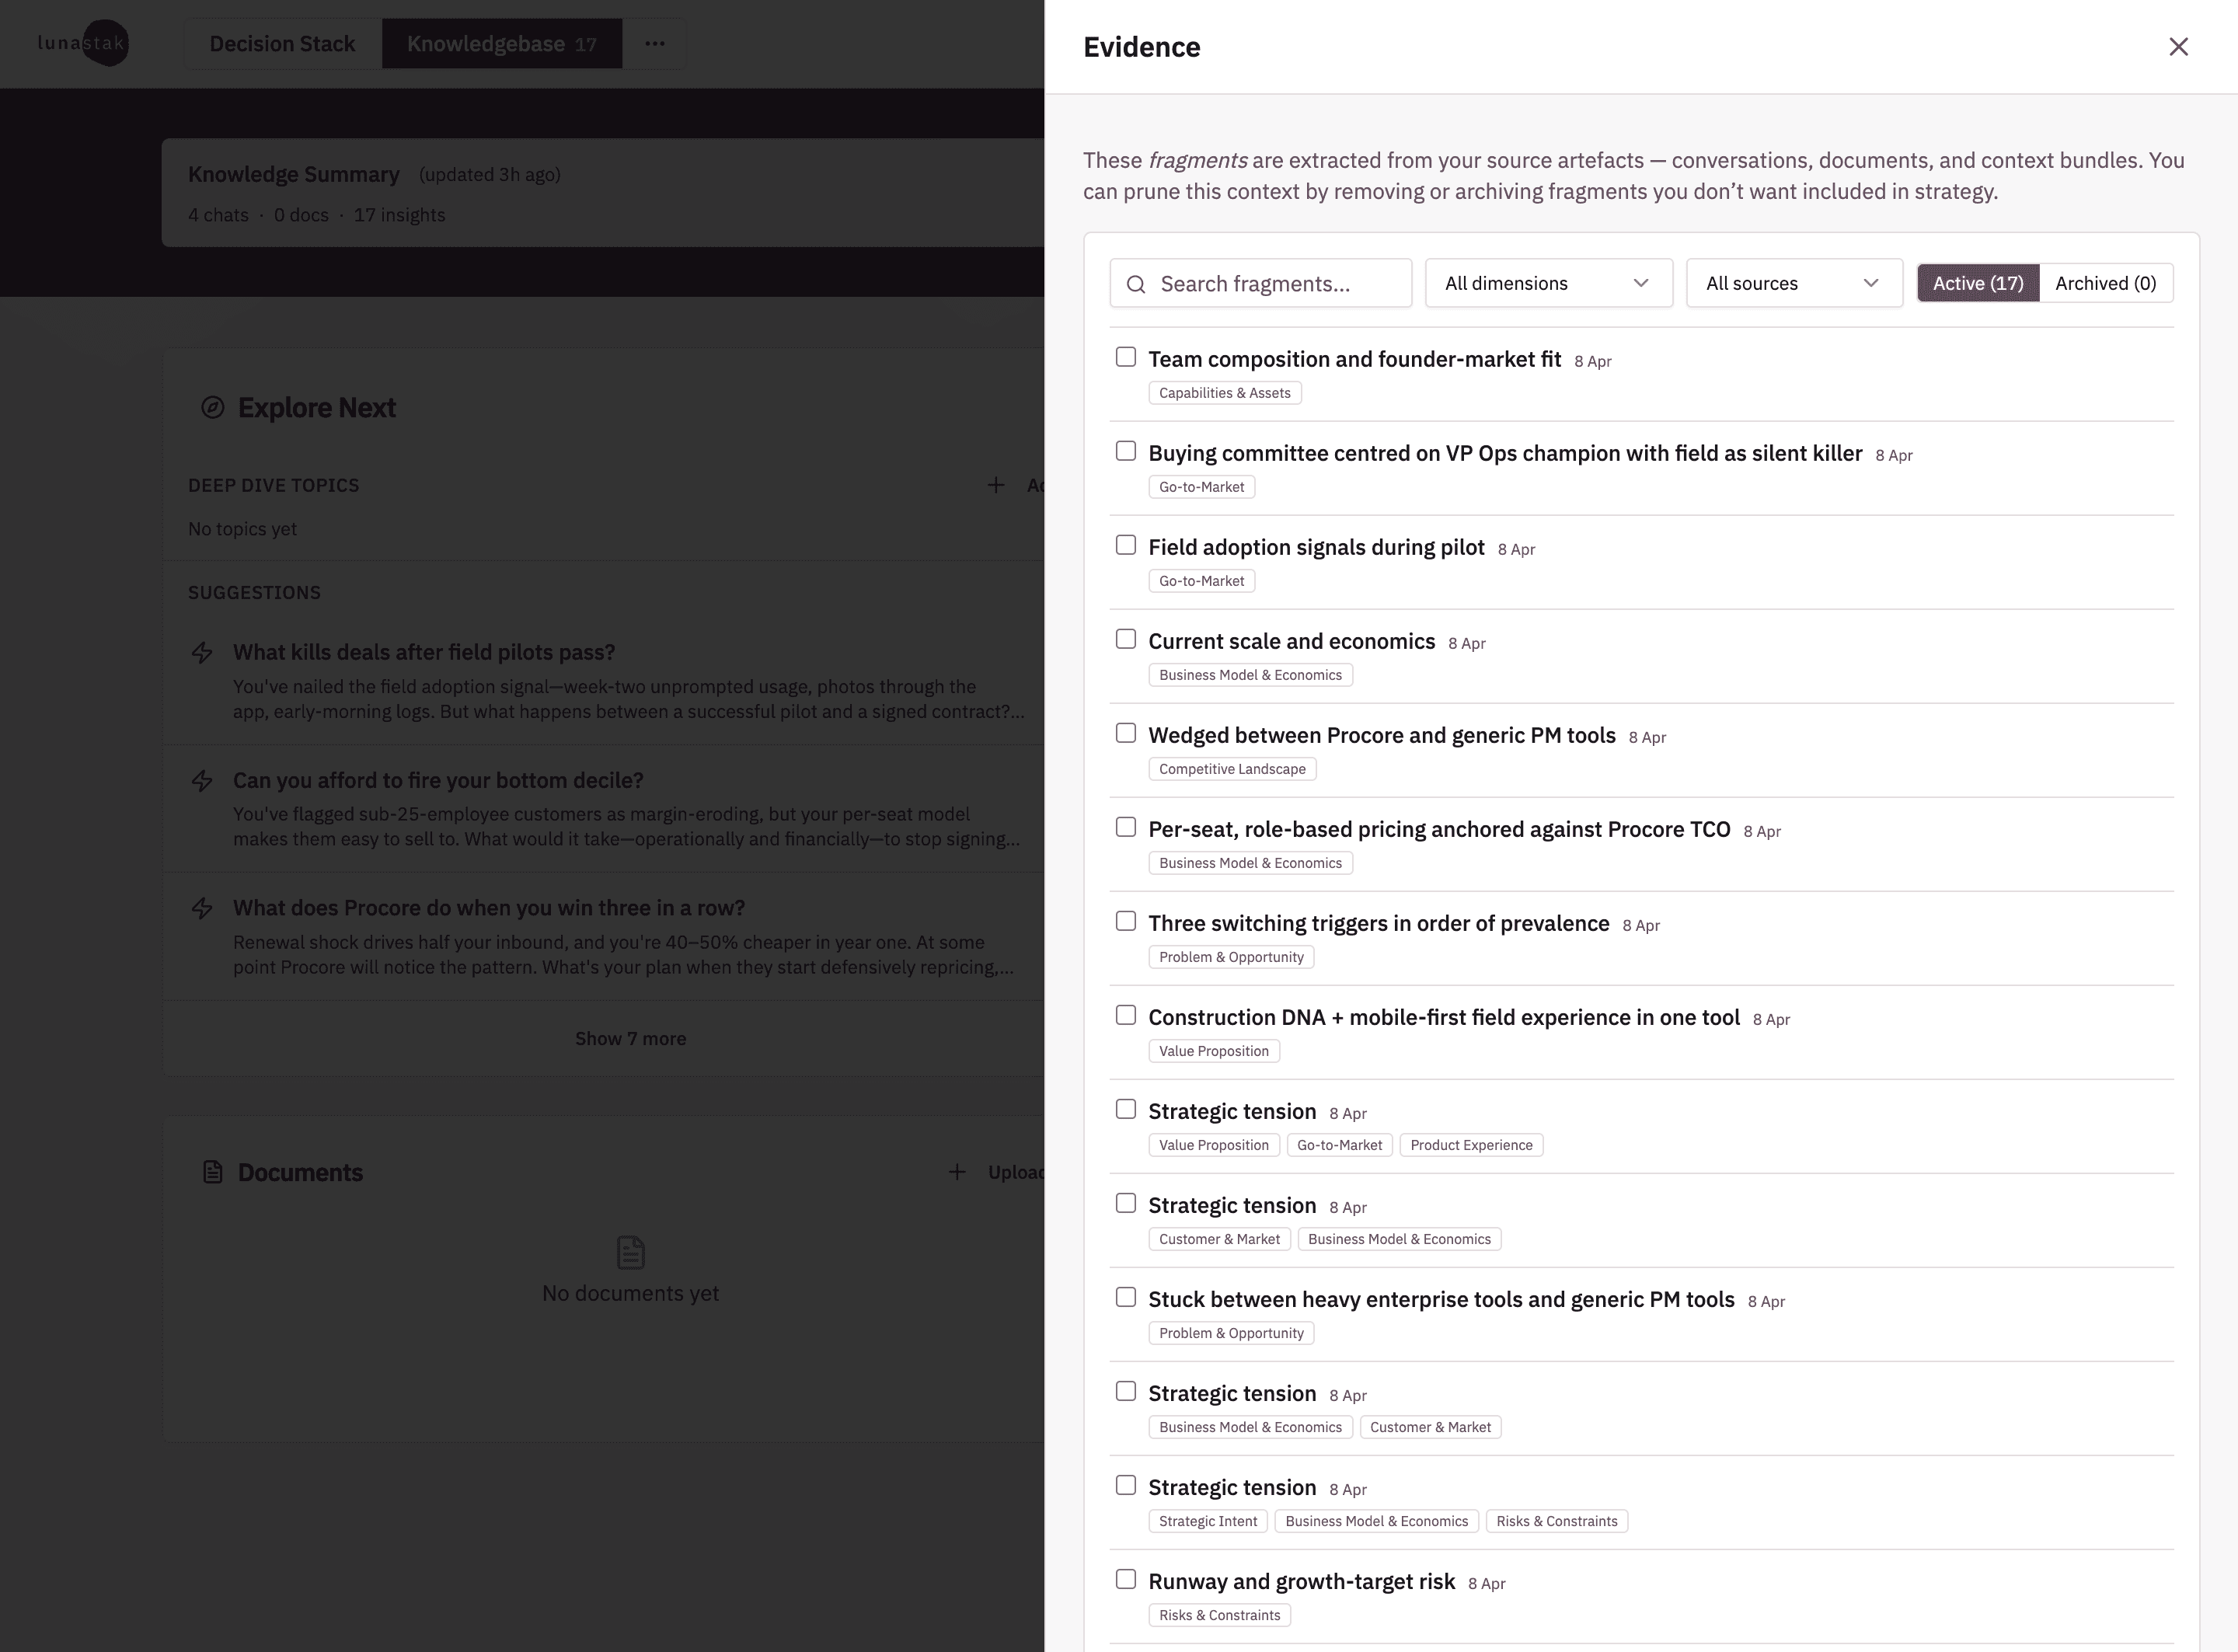Viewport: 2238px width, 1652px height.
Task: Check the Team composition fragment checkbox
Action: [1126, 357]
